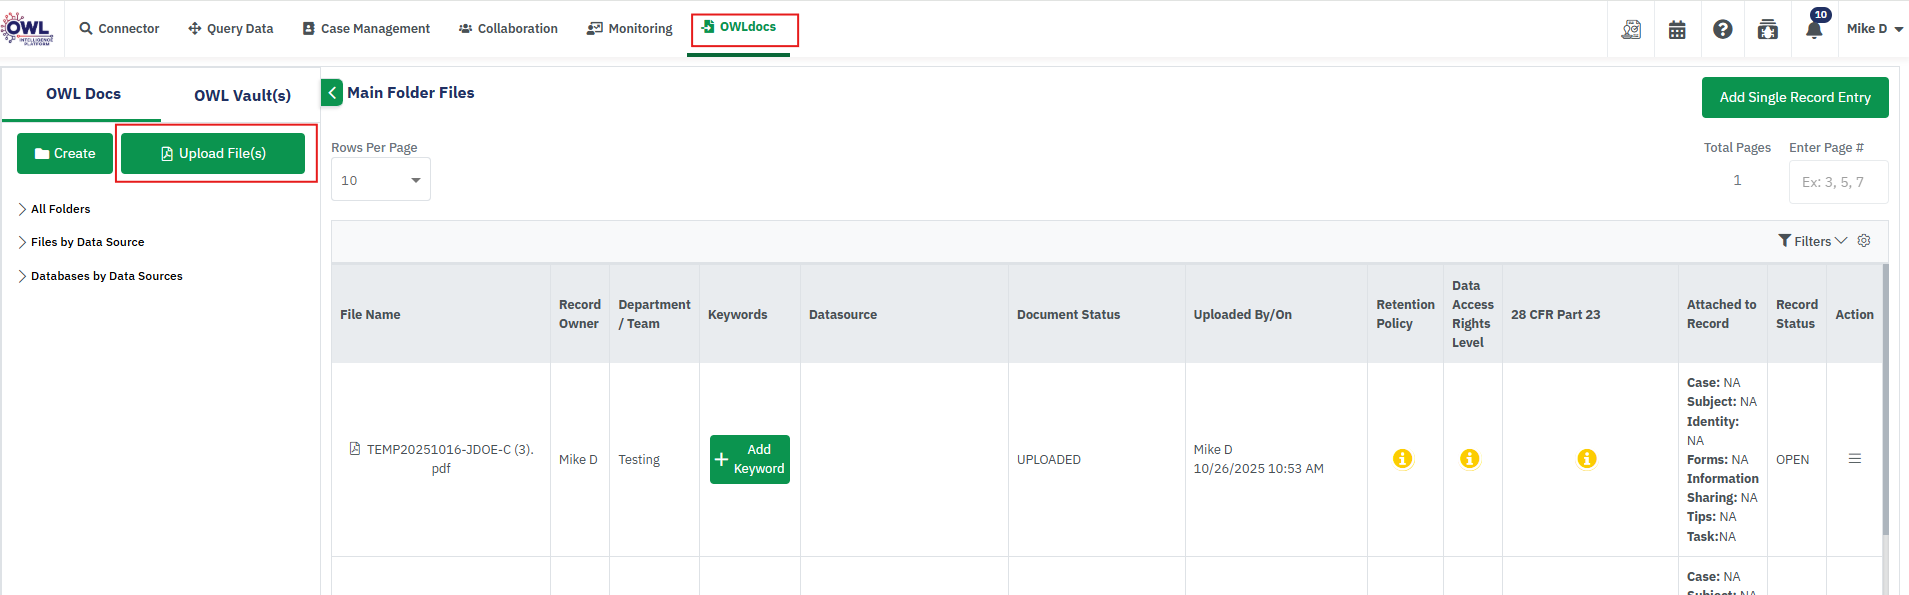Open the stamp approval document icon
This screenshot has width=1909, height=595.
(1631, 30)
